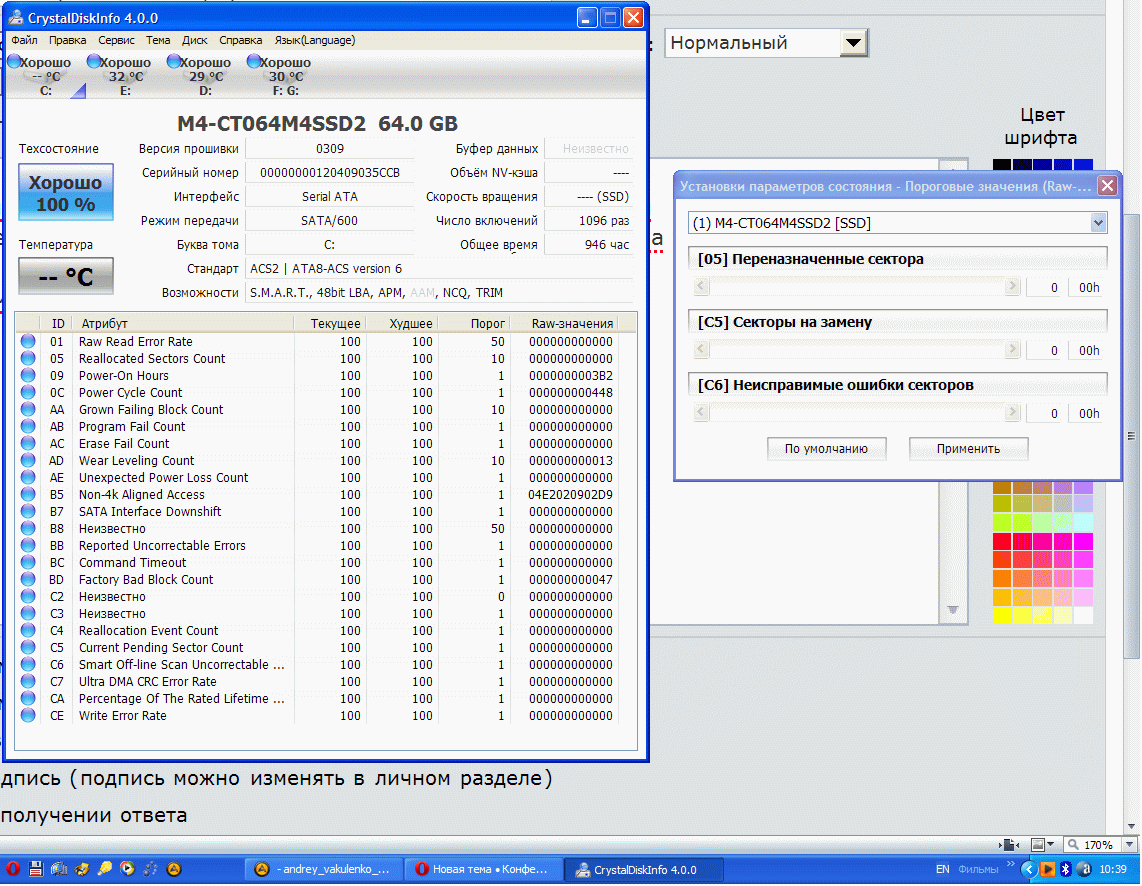Open the Сервис menu
1142x886 pixels.
(117, 40)
